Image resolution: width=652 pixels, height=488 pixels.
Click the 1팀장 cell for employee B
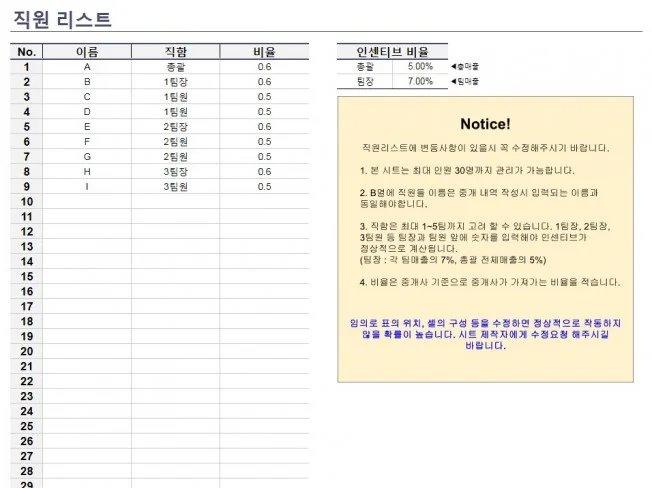[x=175, y=82]
